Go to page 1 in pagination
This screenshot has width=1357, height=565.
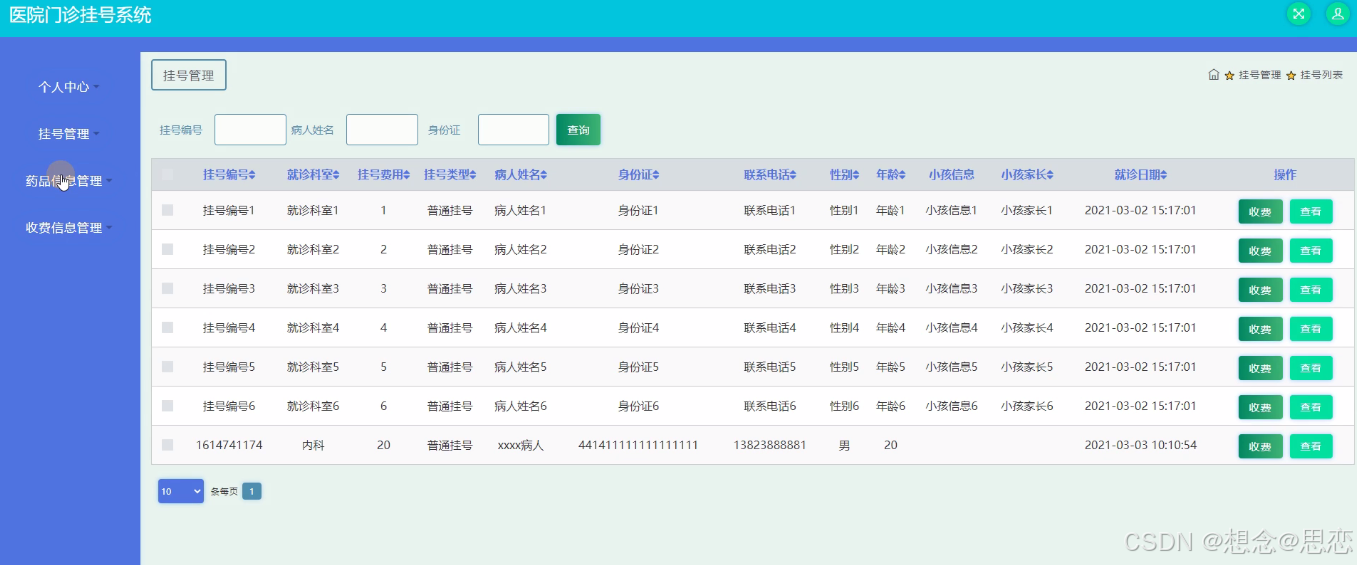coord(252,491)
